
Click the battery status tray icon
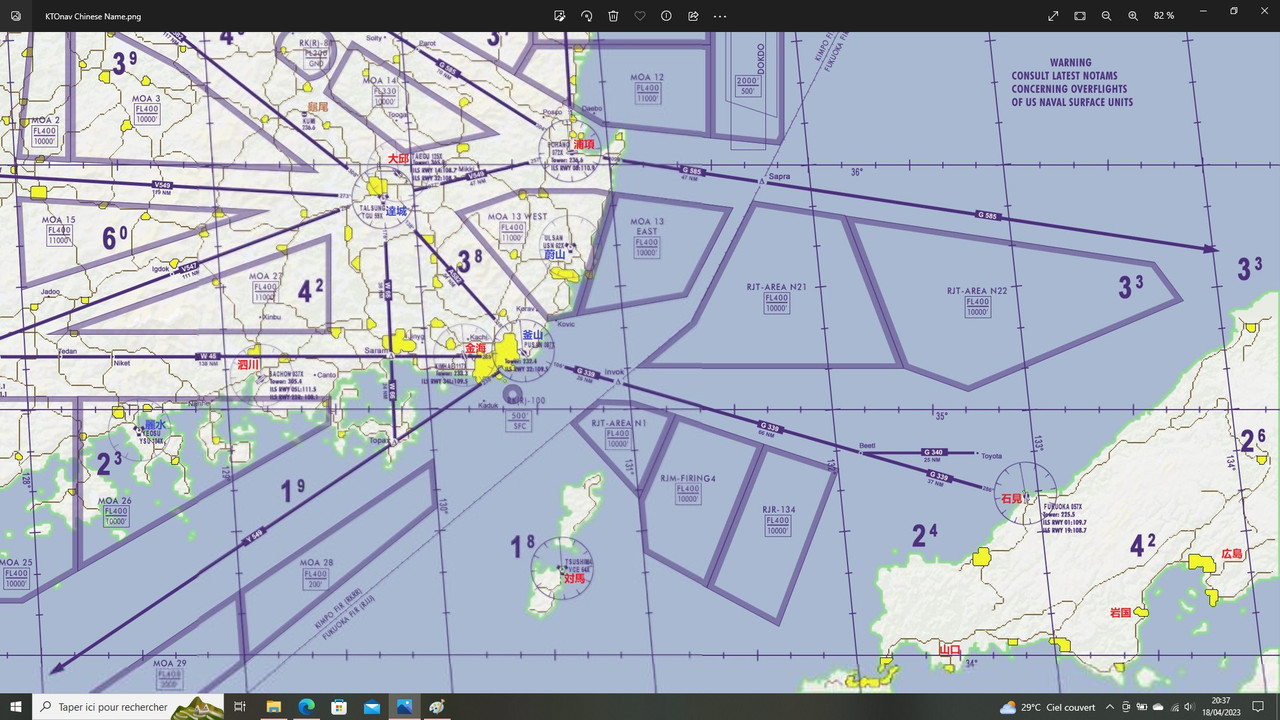tap(1141, 707)
